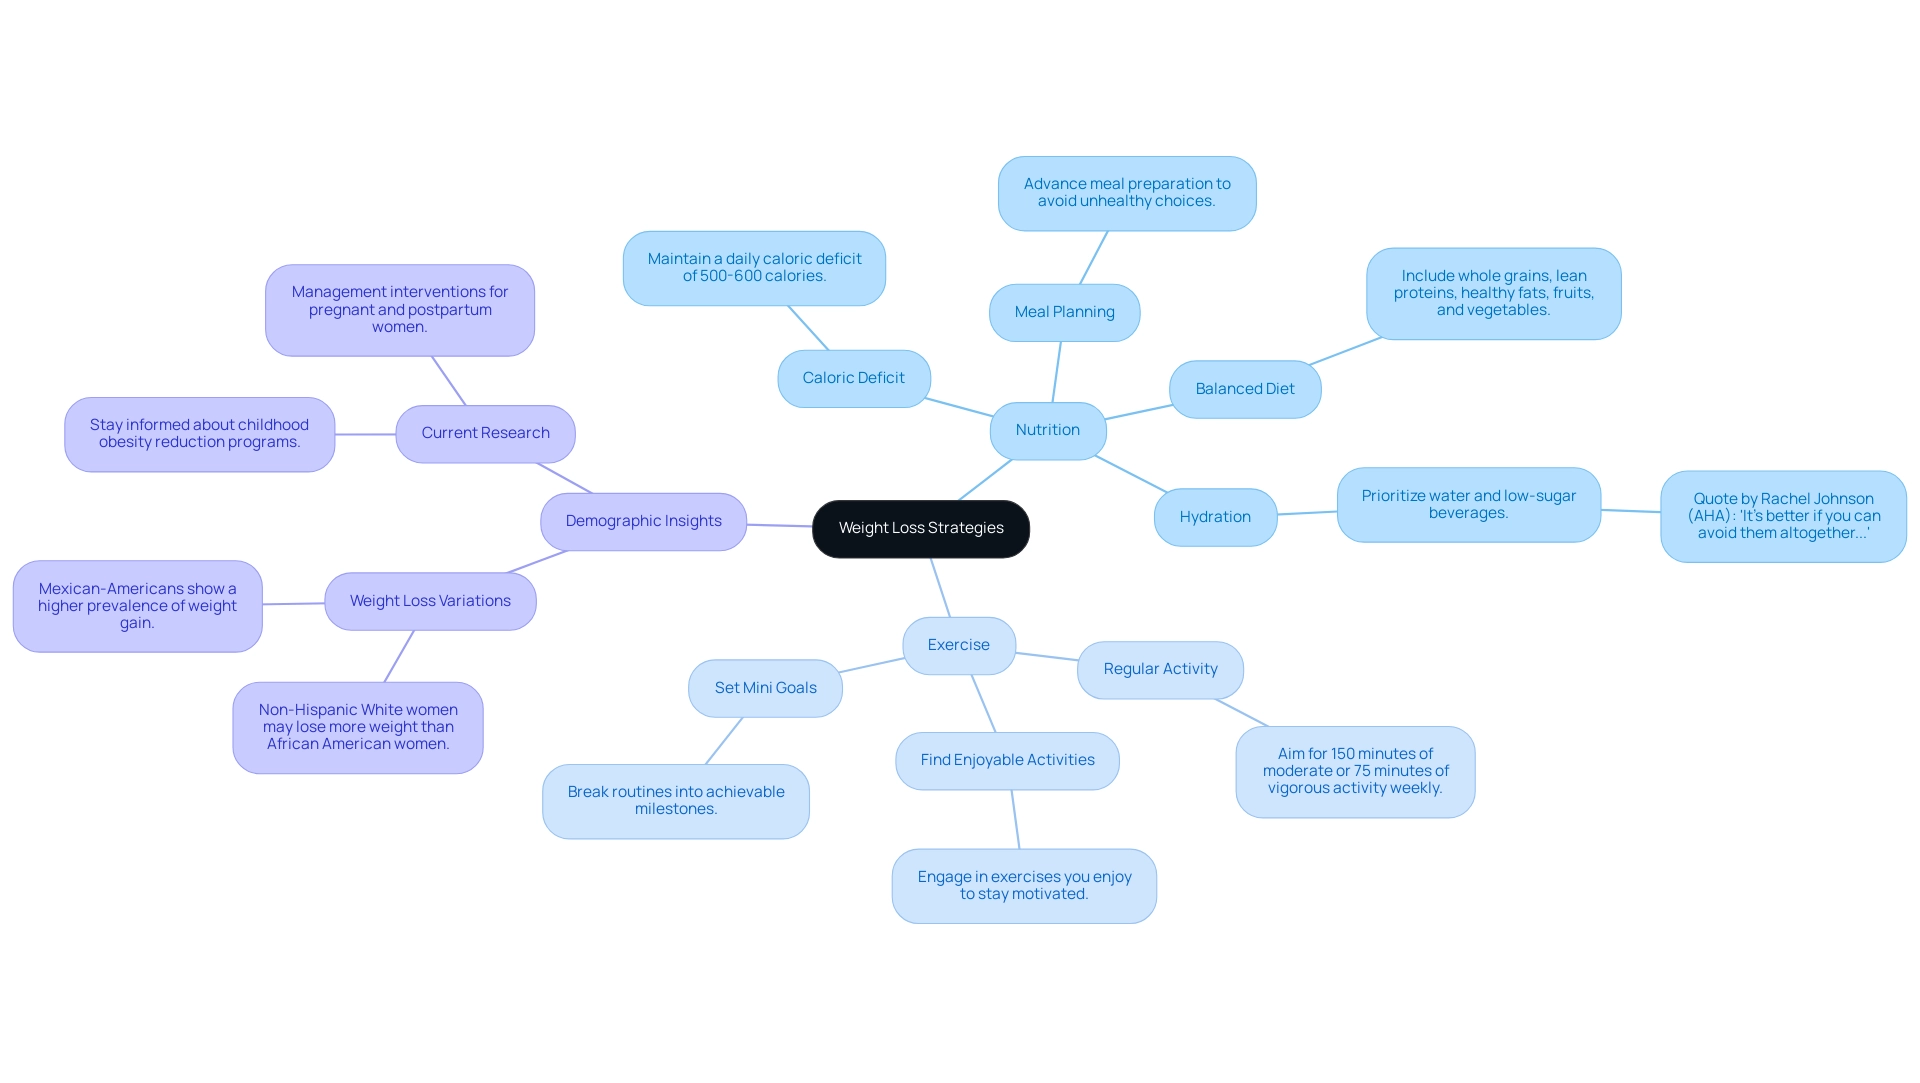Select the Nutrition branch node

pyautogui.click(x=1047, y=430)
